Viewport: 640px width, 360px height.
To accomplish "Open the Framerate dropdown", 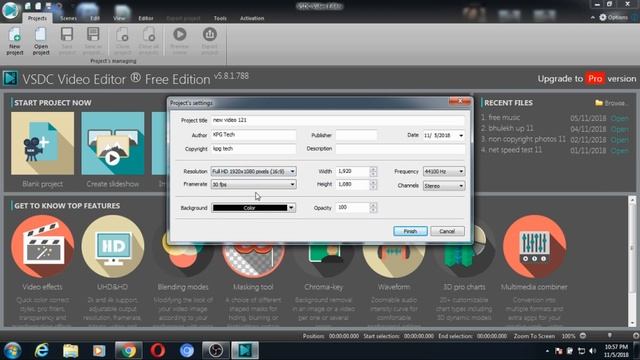I will click(x=253, y=184).
